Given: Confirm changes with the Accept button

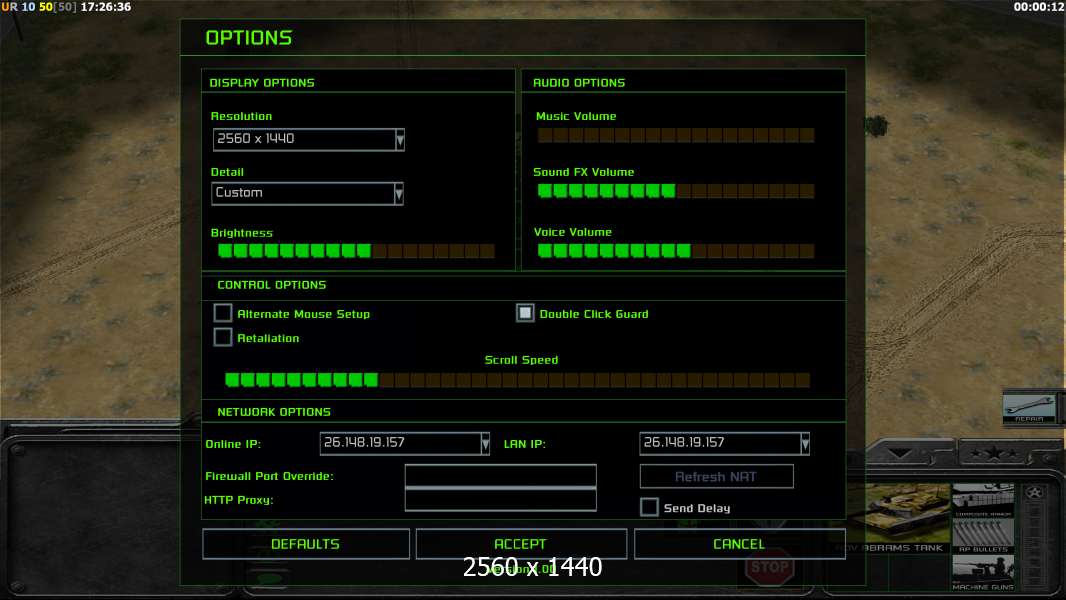Looking at the screenshot, I should 521,544.
